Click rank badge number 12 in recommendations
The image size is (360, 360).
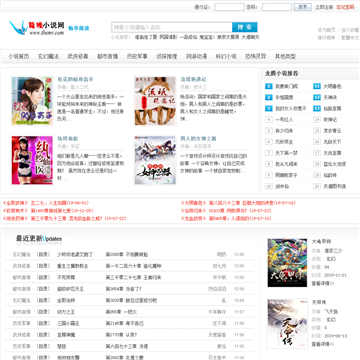click(x=317, y=97)
